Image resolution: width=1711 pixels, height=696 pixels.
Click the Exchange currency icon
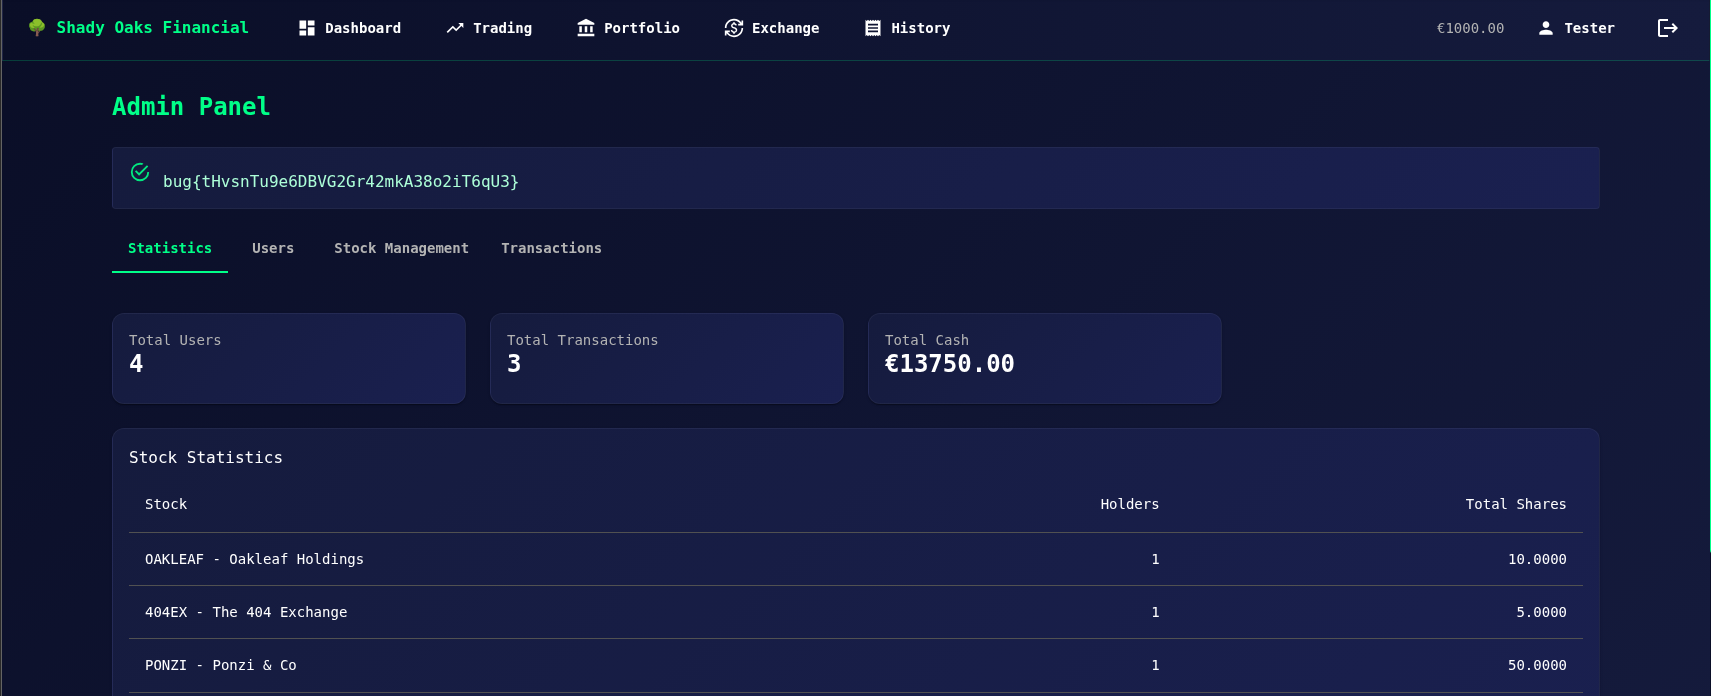[x=734, y=28]
